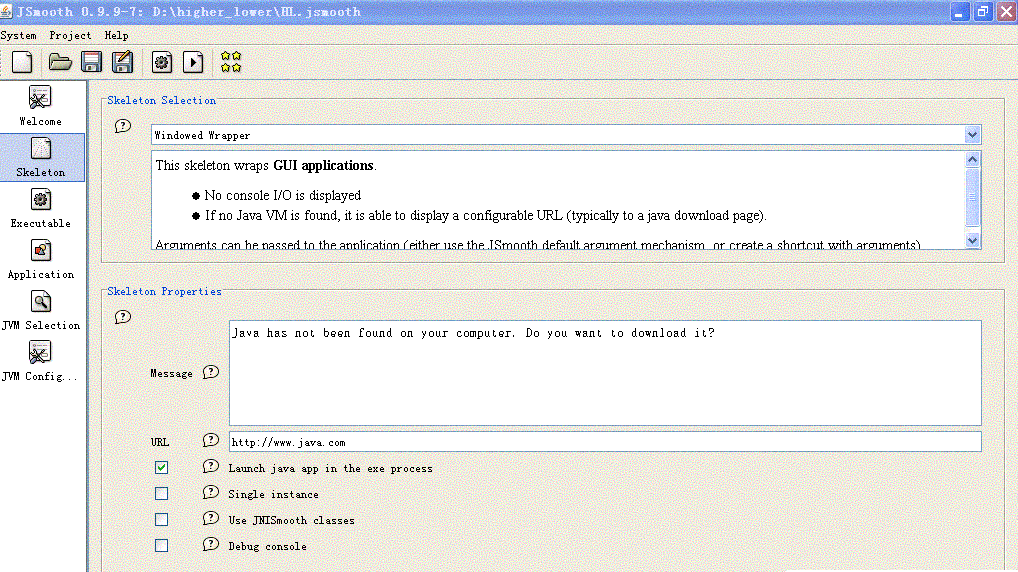Image resolution: width=1018 pixels, height=572 pixels.
Task: Click the help icon in Skeleton Selection
Action: tap(123, 126)
